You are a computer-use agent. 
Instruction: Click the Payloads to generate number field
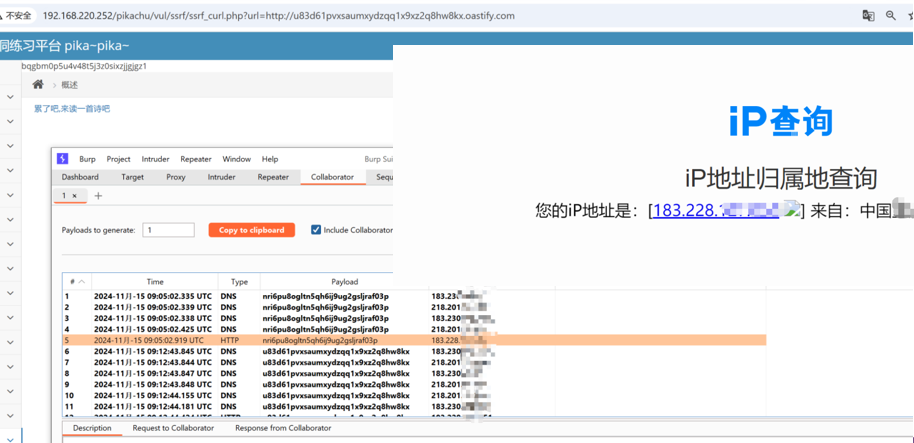(168, 230)
